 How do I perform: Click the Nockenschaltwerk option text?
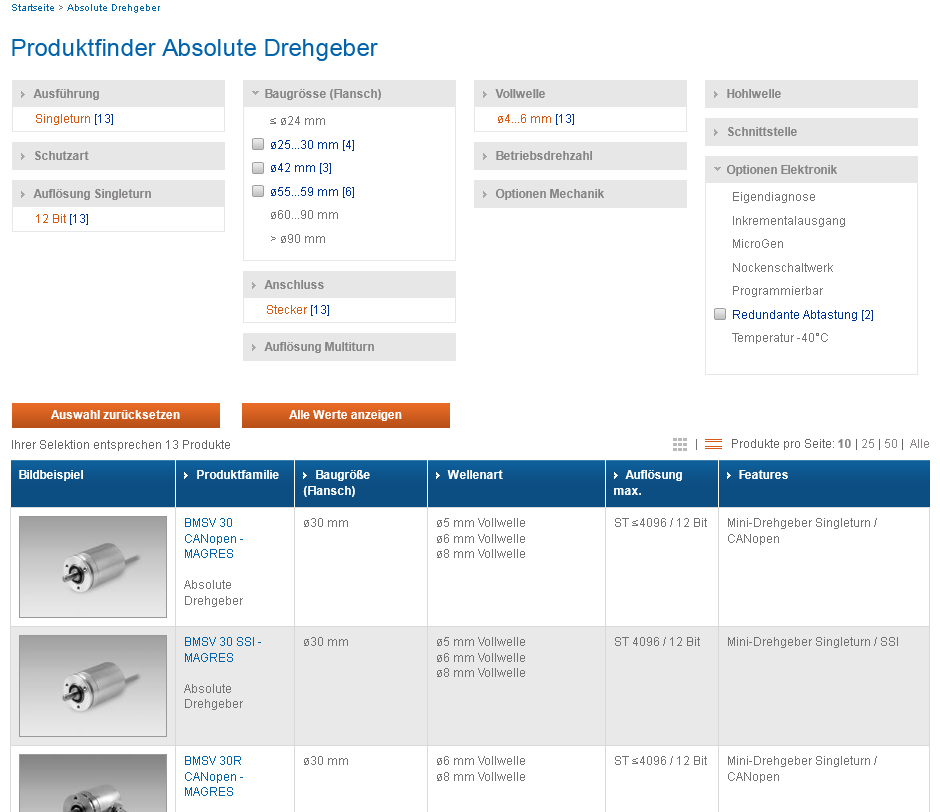[x=782, y=267]
